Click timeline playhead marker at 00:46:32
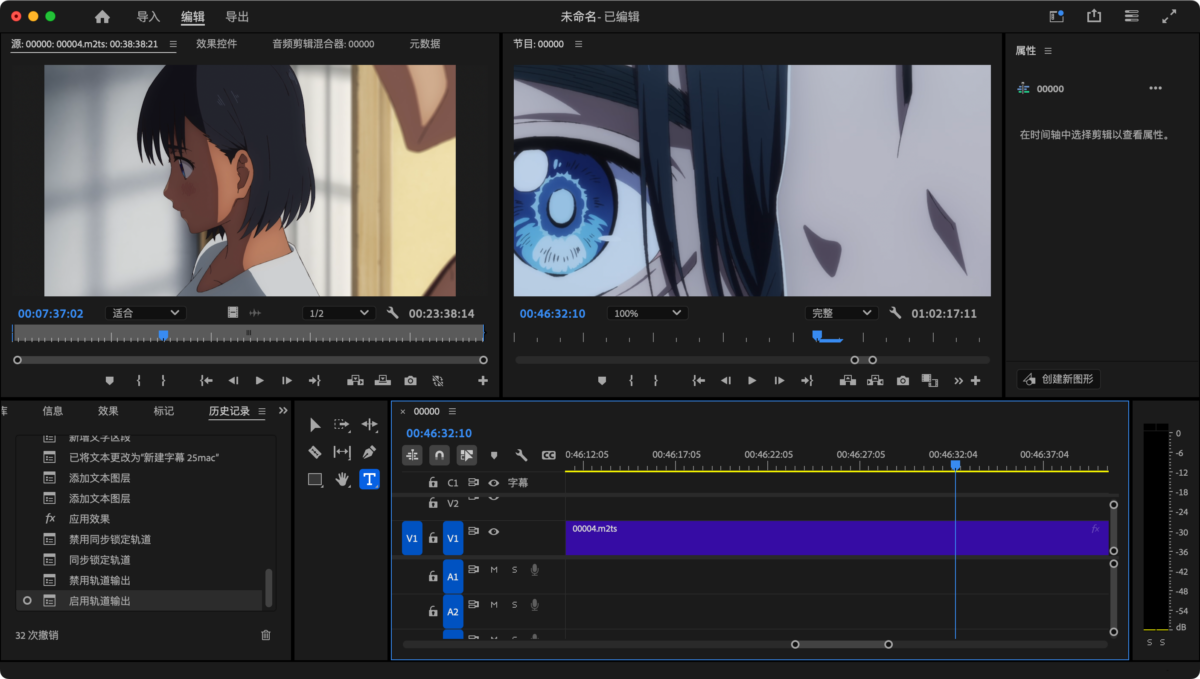 pyautogui.click(x=955, y=465)
